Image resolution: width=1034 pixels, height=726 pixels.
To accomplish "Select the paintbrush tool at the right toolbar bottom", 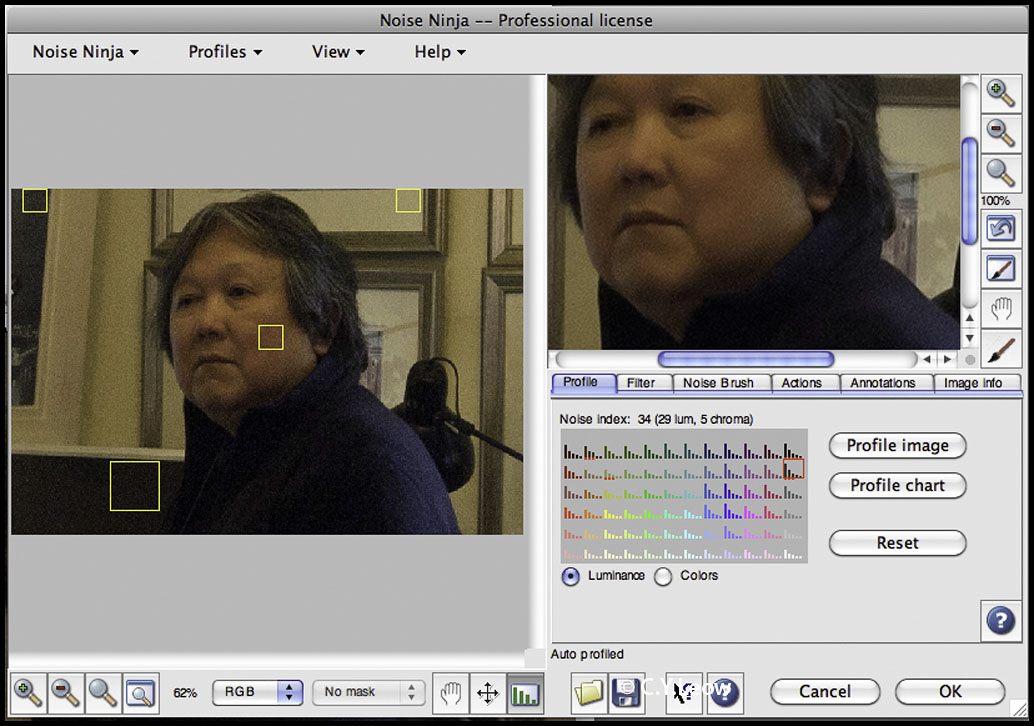I will tap(1001, 349).
